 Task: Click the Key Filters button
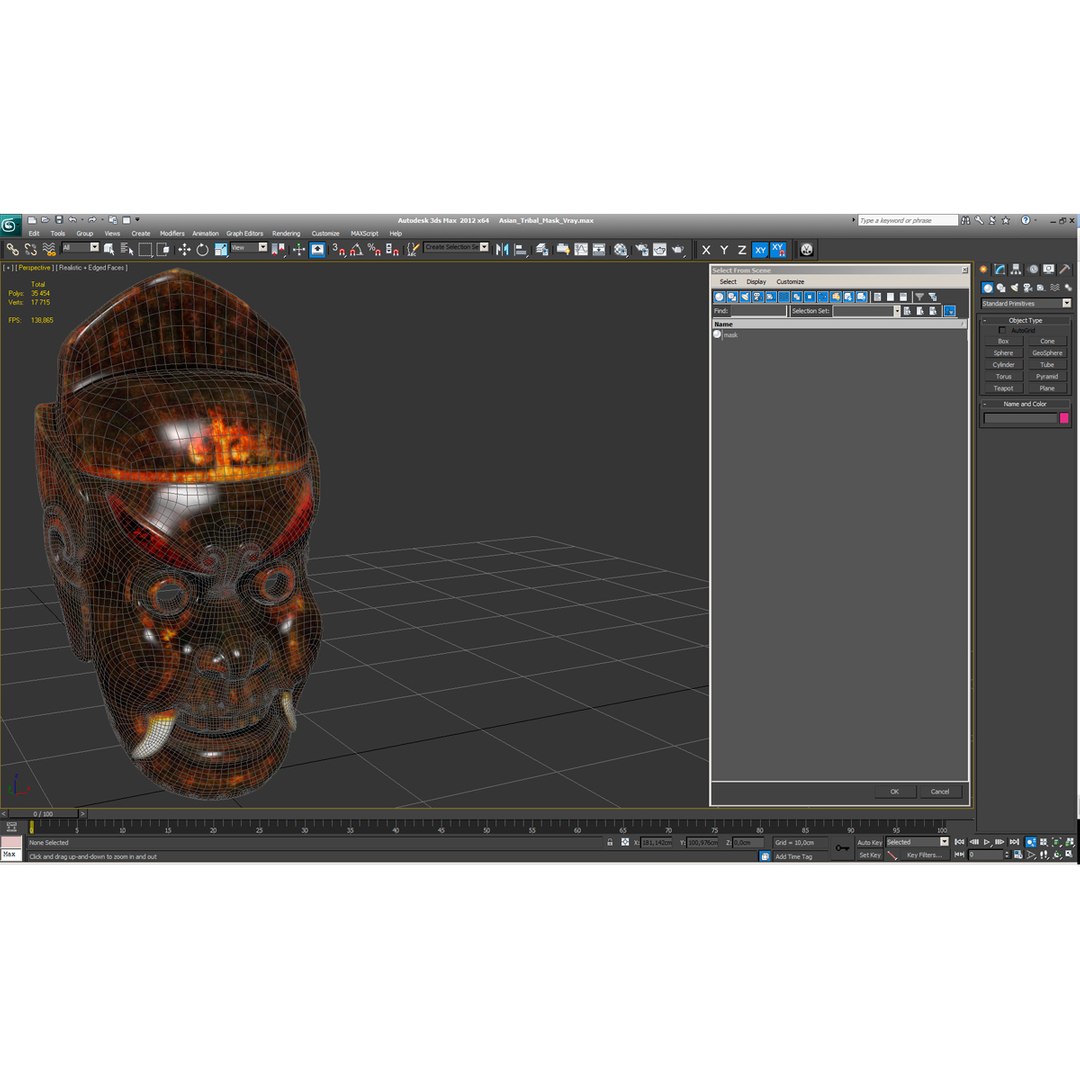tap(924, 855)
